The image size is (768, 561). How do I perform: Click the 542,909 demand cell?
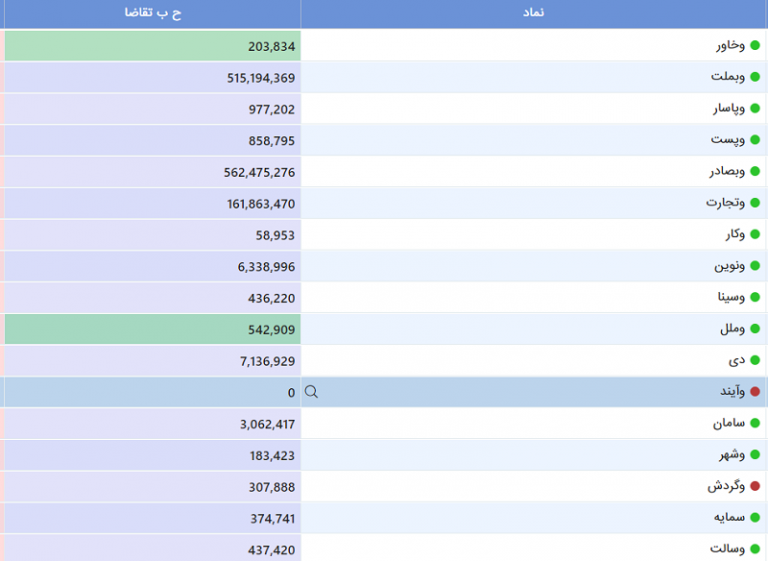point(152,329)
